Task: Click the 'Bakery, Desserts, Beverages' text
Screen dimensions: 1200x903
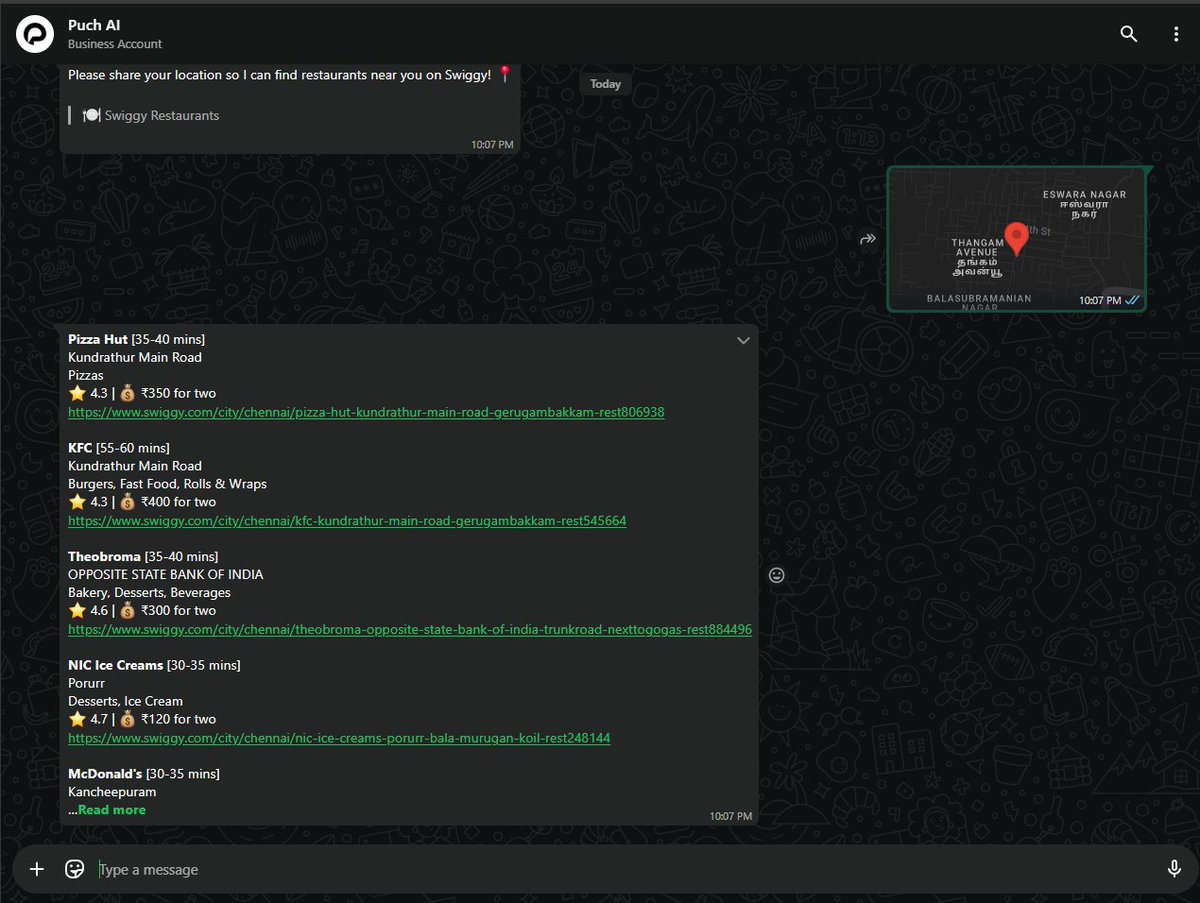Action: tap(149, 592)
